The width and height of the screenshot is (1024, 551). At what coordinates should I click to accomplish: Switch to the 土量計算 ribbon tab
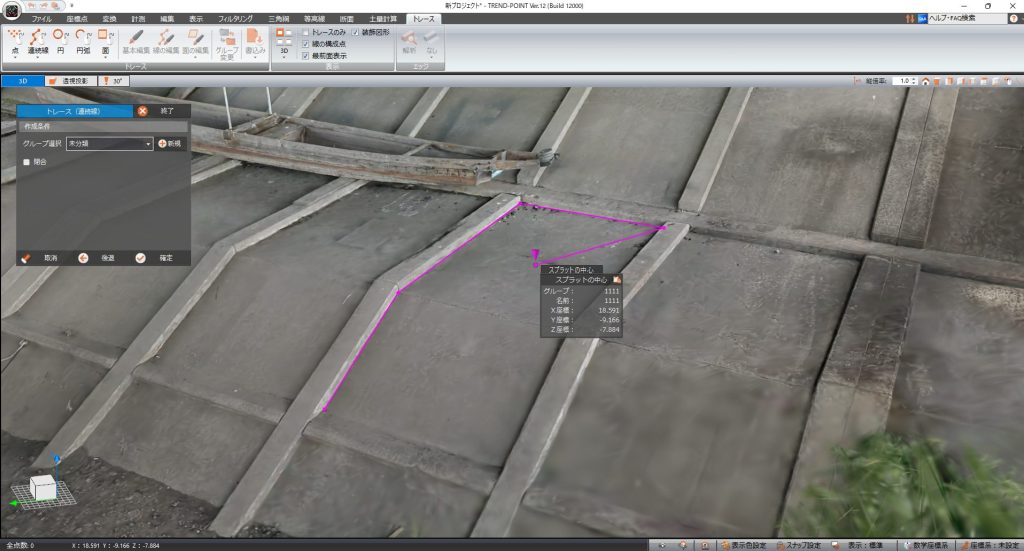pyautogui.click(x=383, y=19)
